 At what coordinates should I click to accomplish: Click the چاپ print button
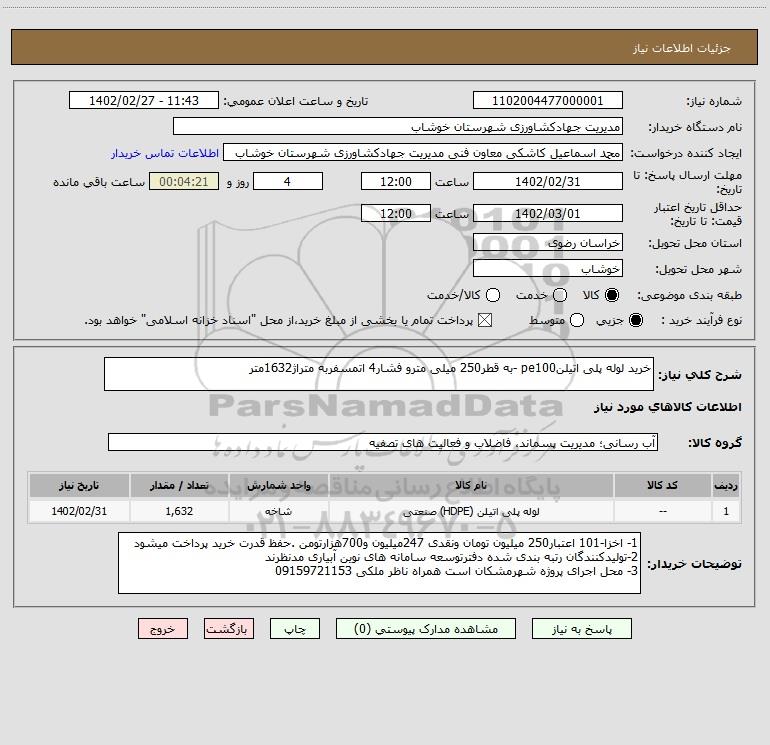click(295, 629)
